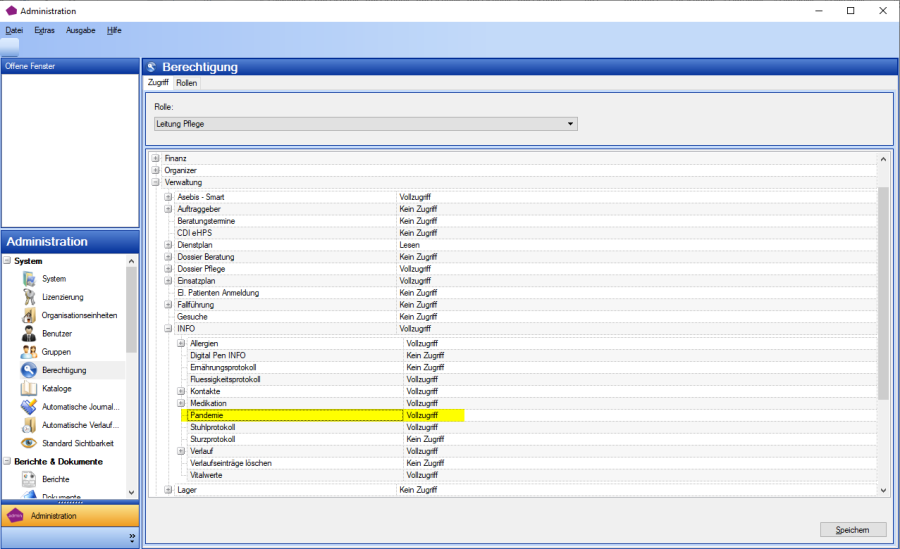Open the Rolle dropdown Leitung Pflege
This screenshot has height=549, width=900.
(366, 124)
